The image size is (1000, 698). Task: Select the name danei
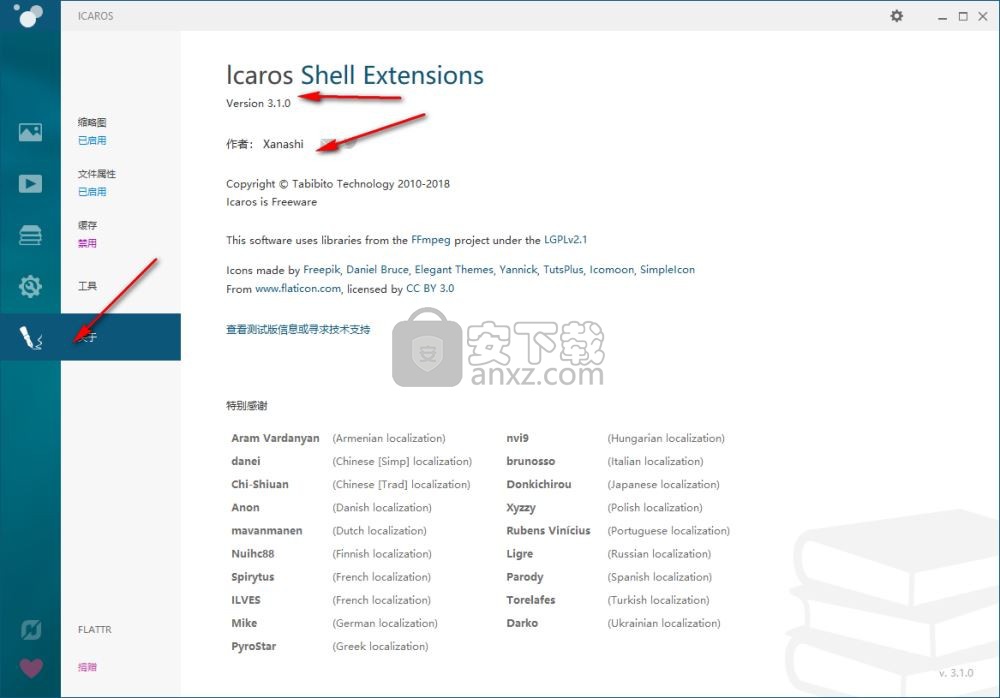[x=246, y=461]
